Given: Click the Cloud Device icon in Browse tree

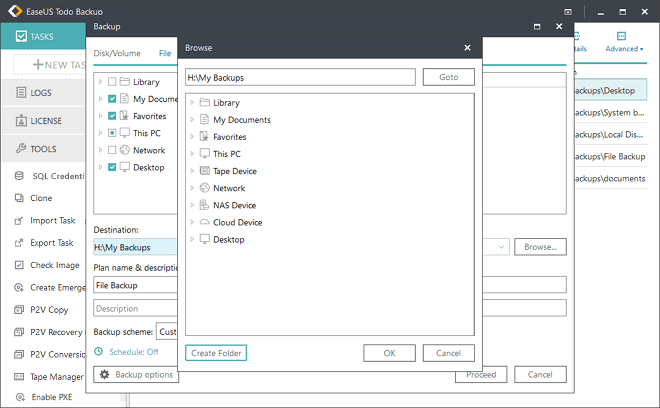Looking at the screenshot, I should click(205, 222).
